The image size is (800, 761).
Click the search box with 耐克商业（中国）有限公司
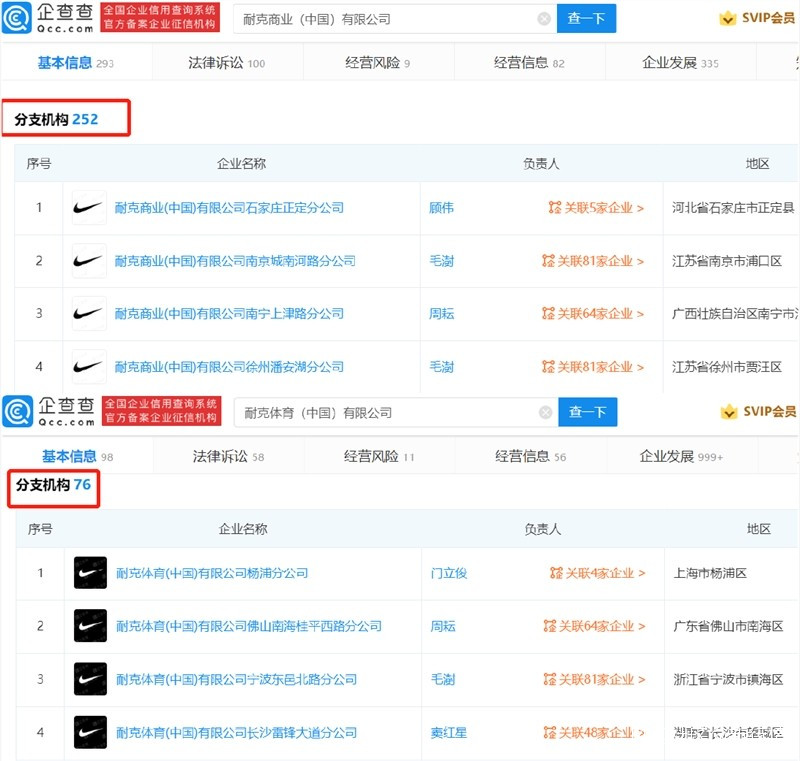point(395,19)
